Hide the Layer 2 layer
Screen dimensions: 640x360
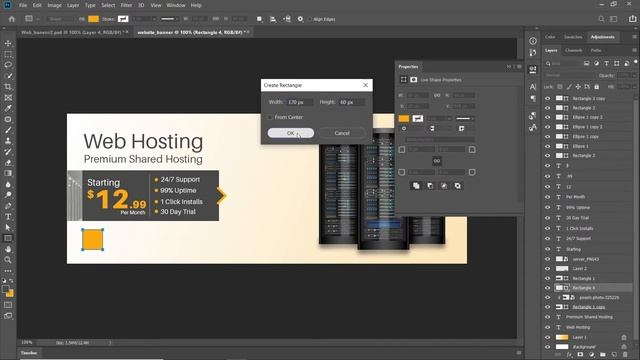point(548,269)
